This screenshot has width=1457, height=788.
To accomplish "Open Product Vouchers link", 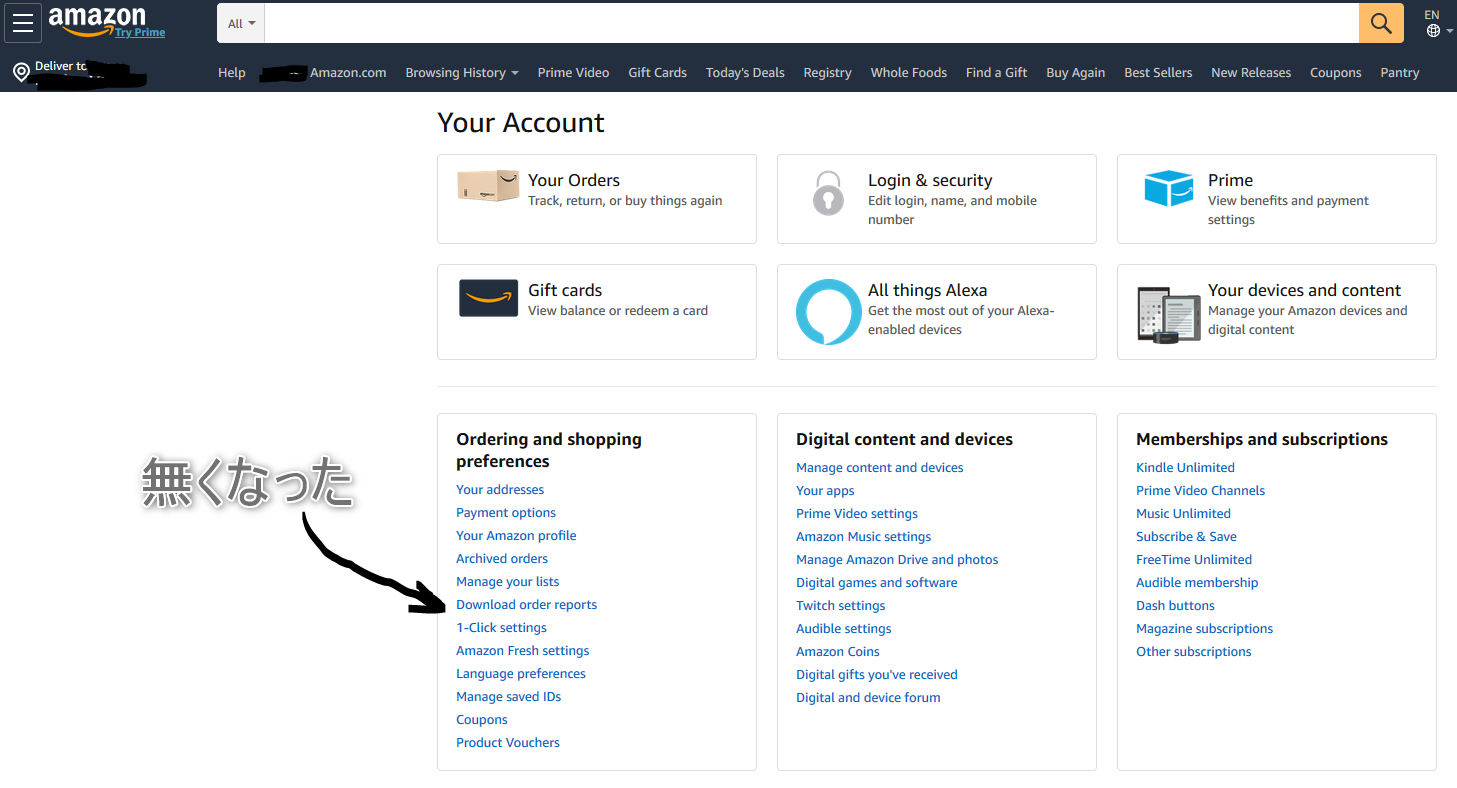I will click(508, 743).
